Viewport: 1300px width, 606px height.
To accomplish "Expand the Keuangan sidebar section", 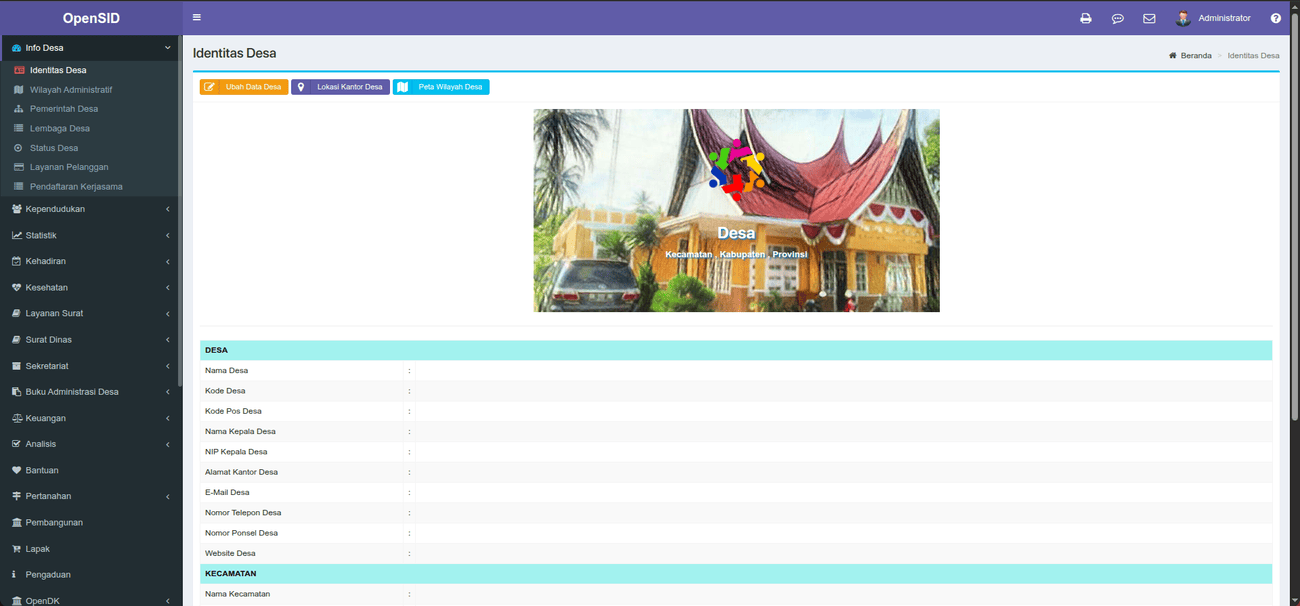I will [90, 418].
